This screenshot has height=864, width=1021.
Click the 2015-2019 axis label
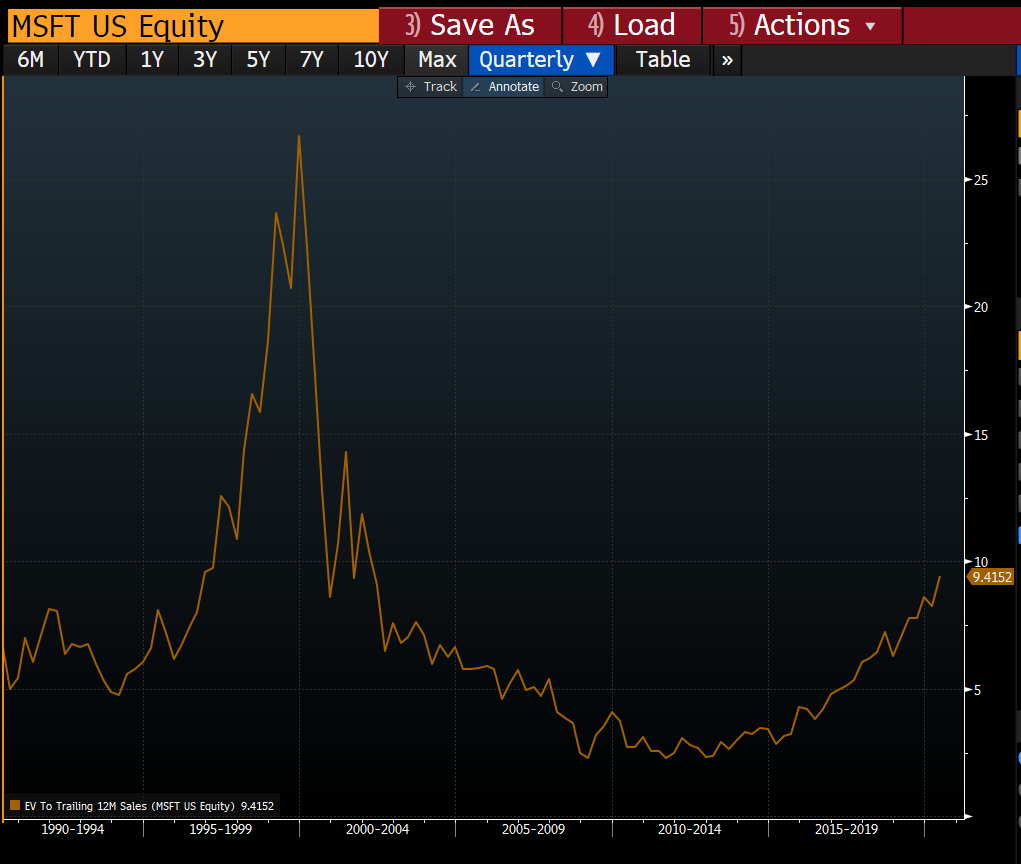point(846,829)
